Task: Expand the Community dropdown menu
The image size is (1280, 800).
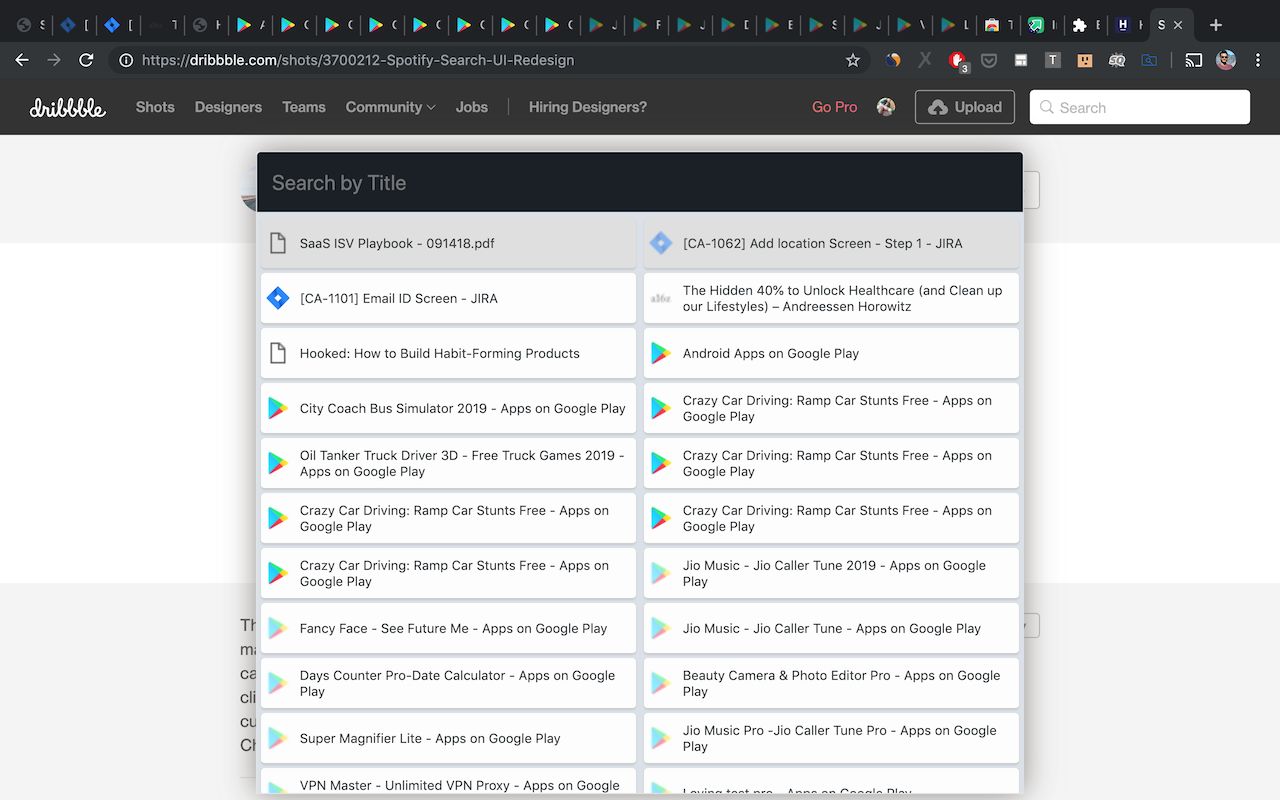Action: (x=390, y=107)
